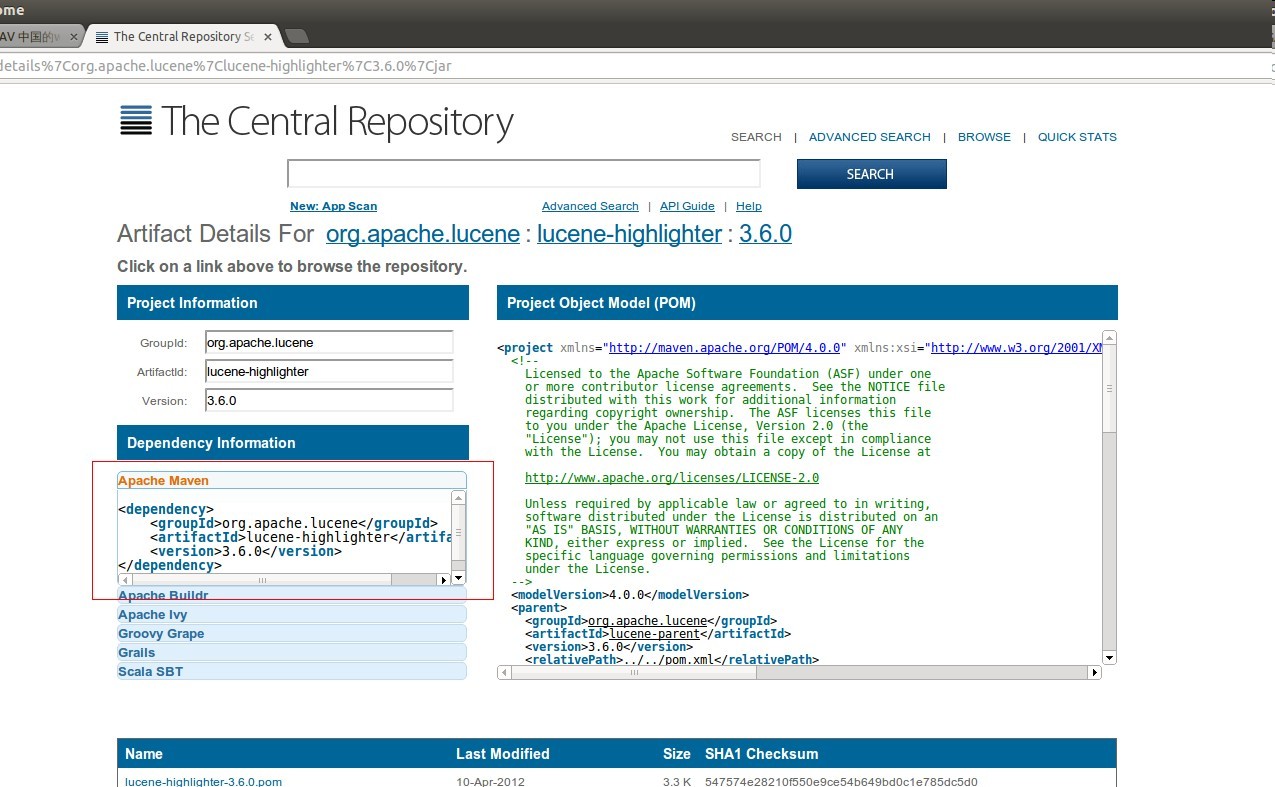The height and width of the screenshot is (787, 1275).
Task: Collapse the Apache Maven dependency section
Action: coord(292,481)
